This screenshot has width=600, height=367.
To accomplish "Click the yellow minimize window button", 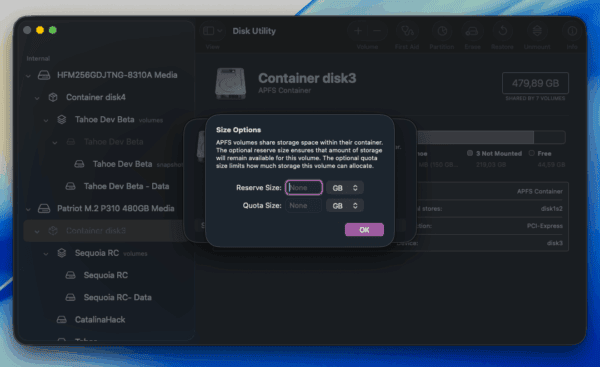I will pyautogui.click(x=40, y=30).
